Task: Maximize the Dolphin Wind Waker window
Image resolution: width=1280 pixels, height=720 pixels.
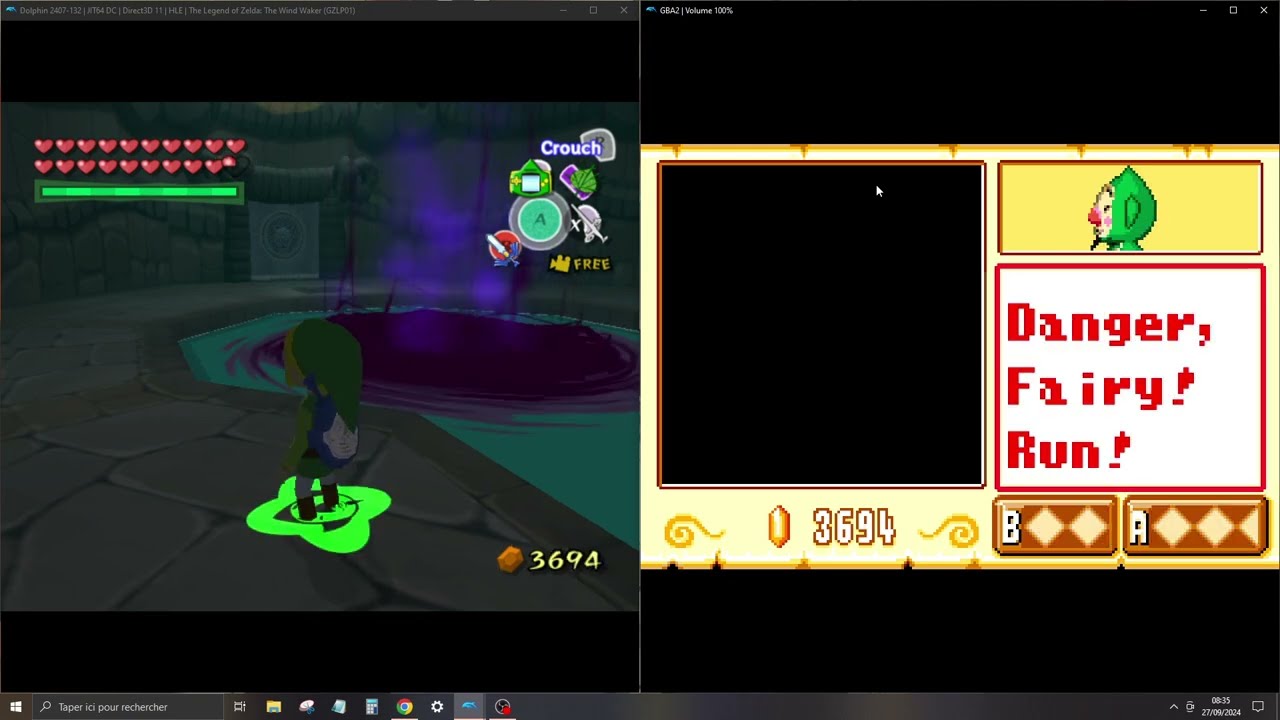Action: click(593, 10)
